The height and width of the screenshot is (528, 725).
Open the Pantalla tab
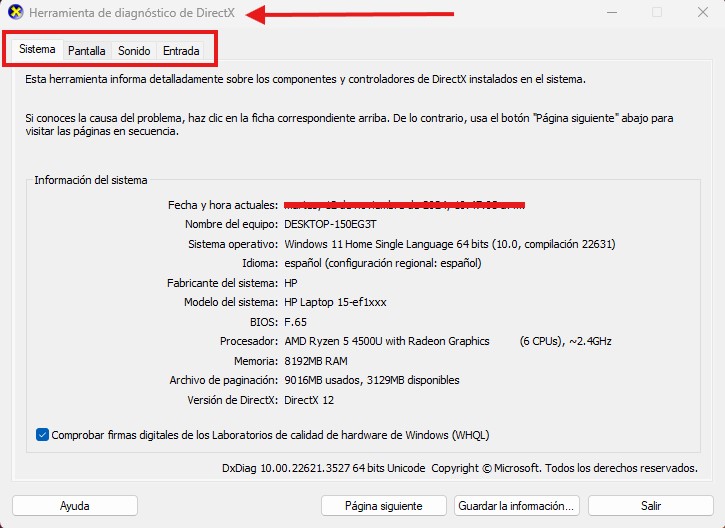(86, 50)
